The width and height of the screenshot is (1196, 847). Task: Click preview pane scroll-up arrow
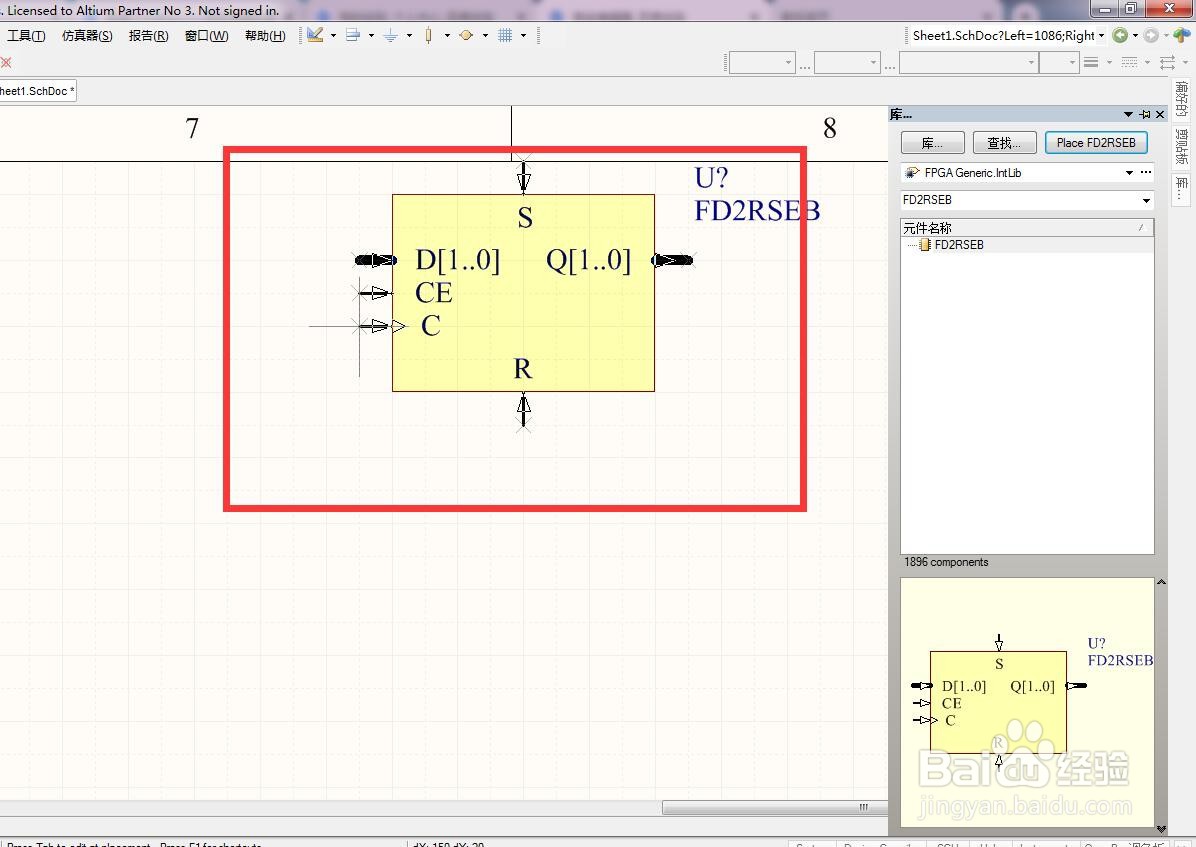1161,582
